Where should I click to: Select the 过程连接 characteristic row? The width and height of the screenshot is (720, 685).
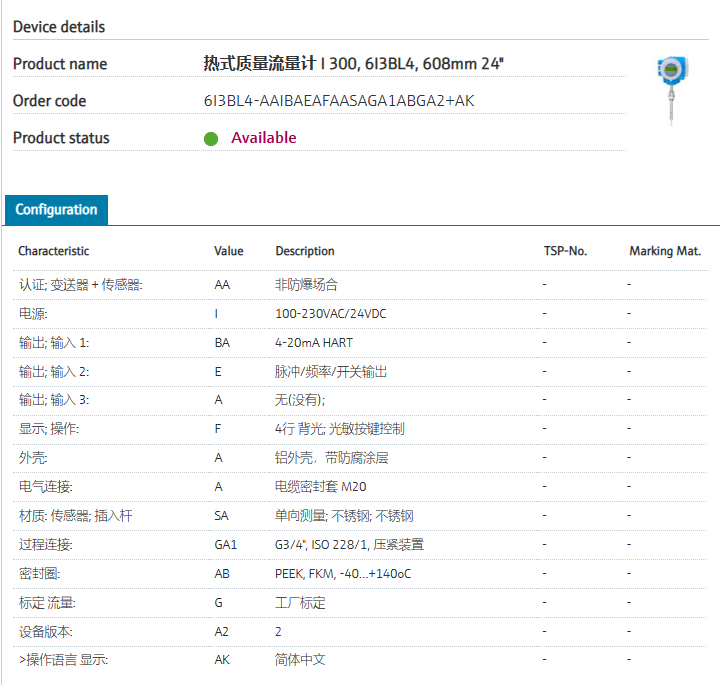click(46, 545)
